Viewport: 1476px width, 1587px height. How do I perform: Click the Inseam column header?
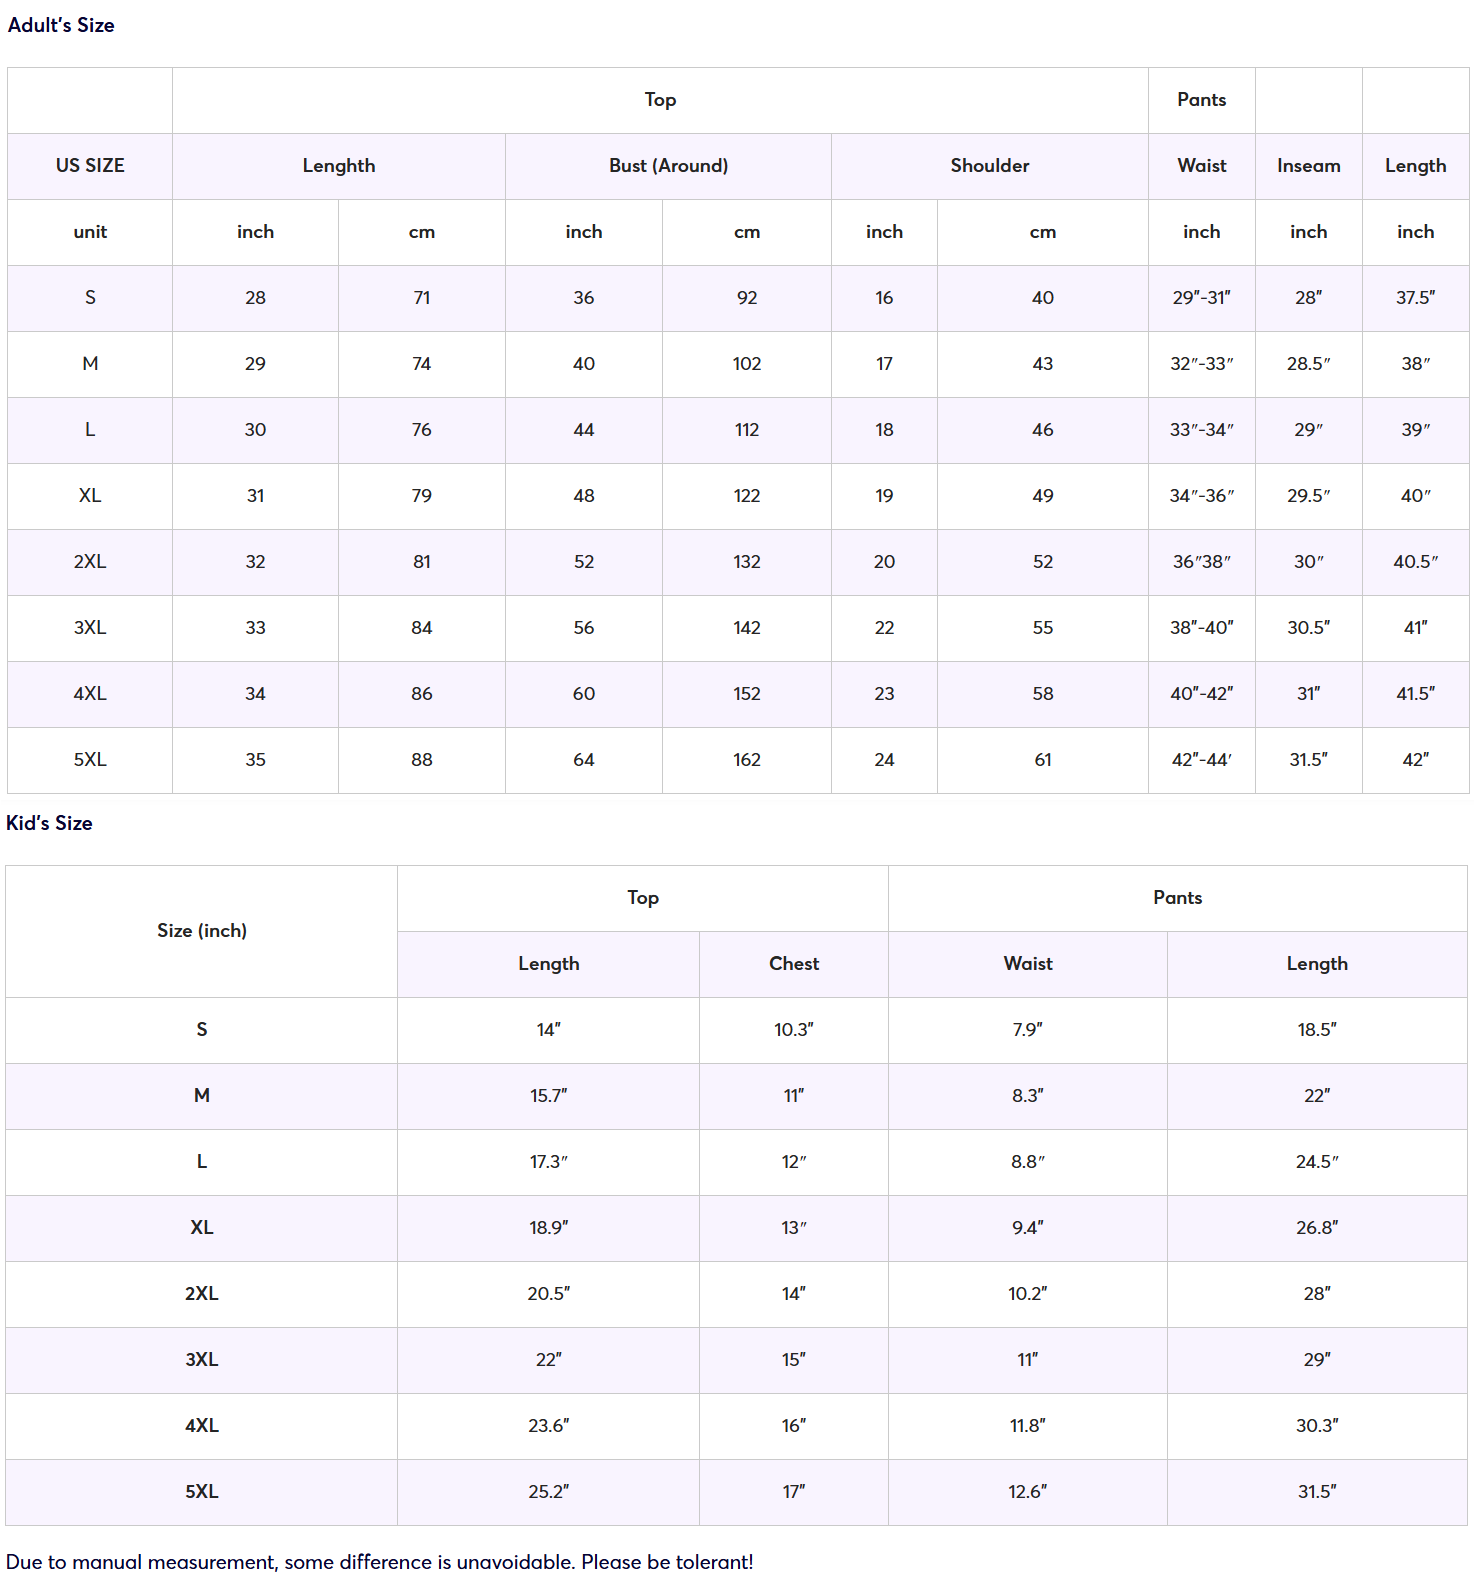click(1308, 166)
